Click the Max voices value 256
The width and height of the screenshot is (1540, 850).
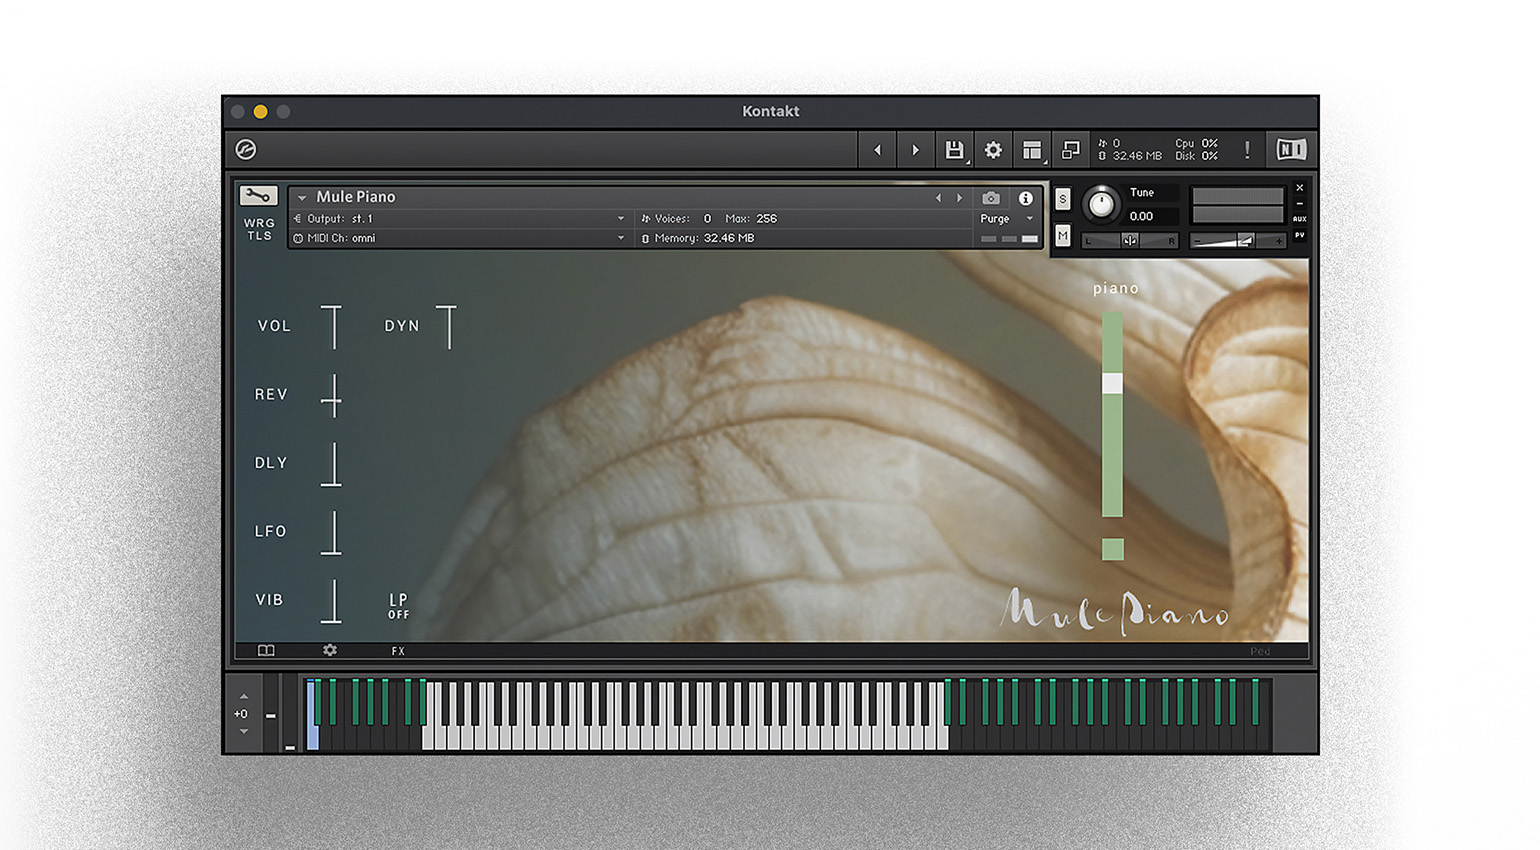click(766, 218)
